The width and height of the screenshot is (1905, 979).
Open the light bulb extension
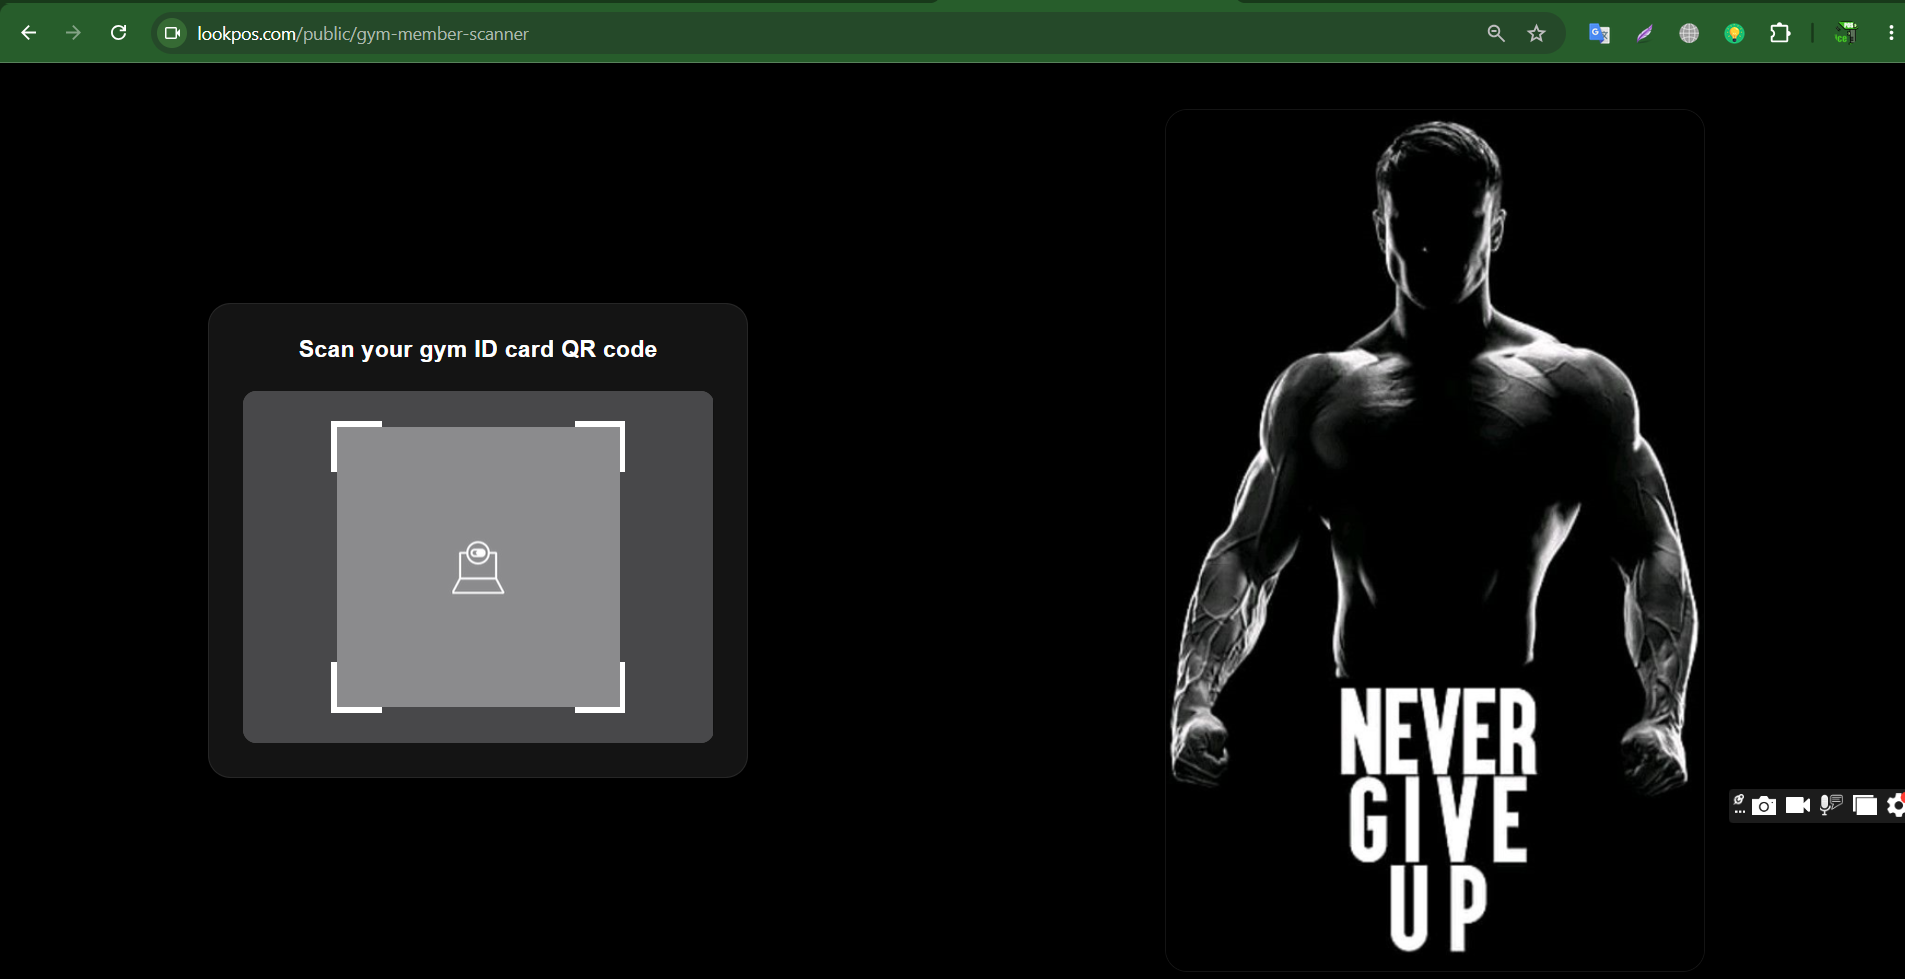[x=1735, y=33]
